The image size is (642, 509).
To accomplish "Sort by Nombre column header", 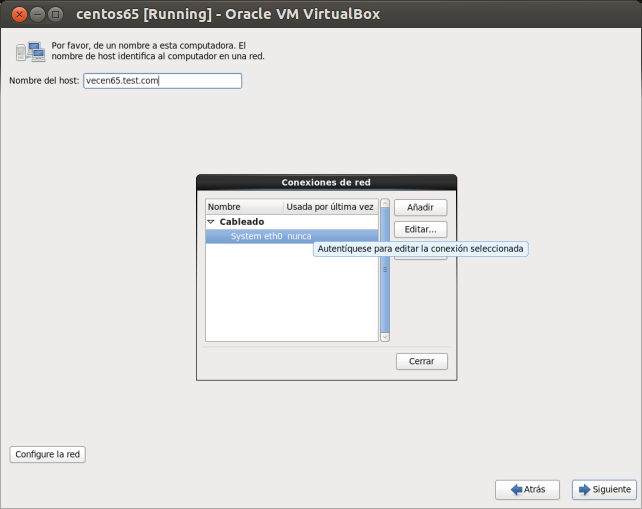I will coord(244,207).
